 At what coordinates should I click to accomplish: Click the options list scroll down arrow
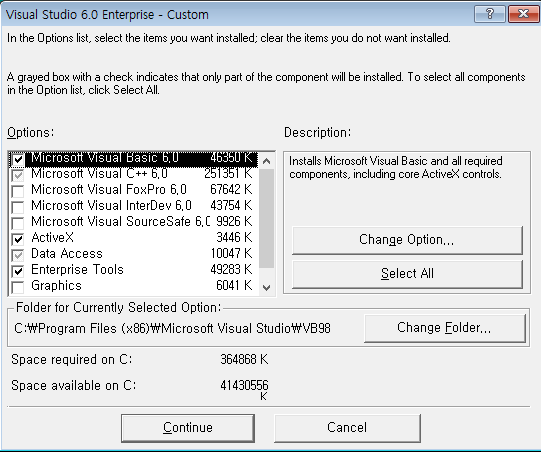(266, 287)
